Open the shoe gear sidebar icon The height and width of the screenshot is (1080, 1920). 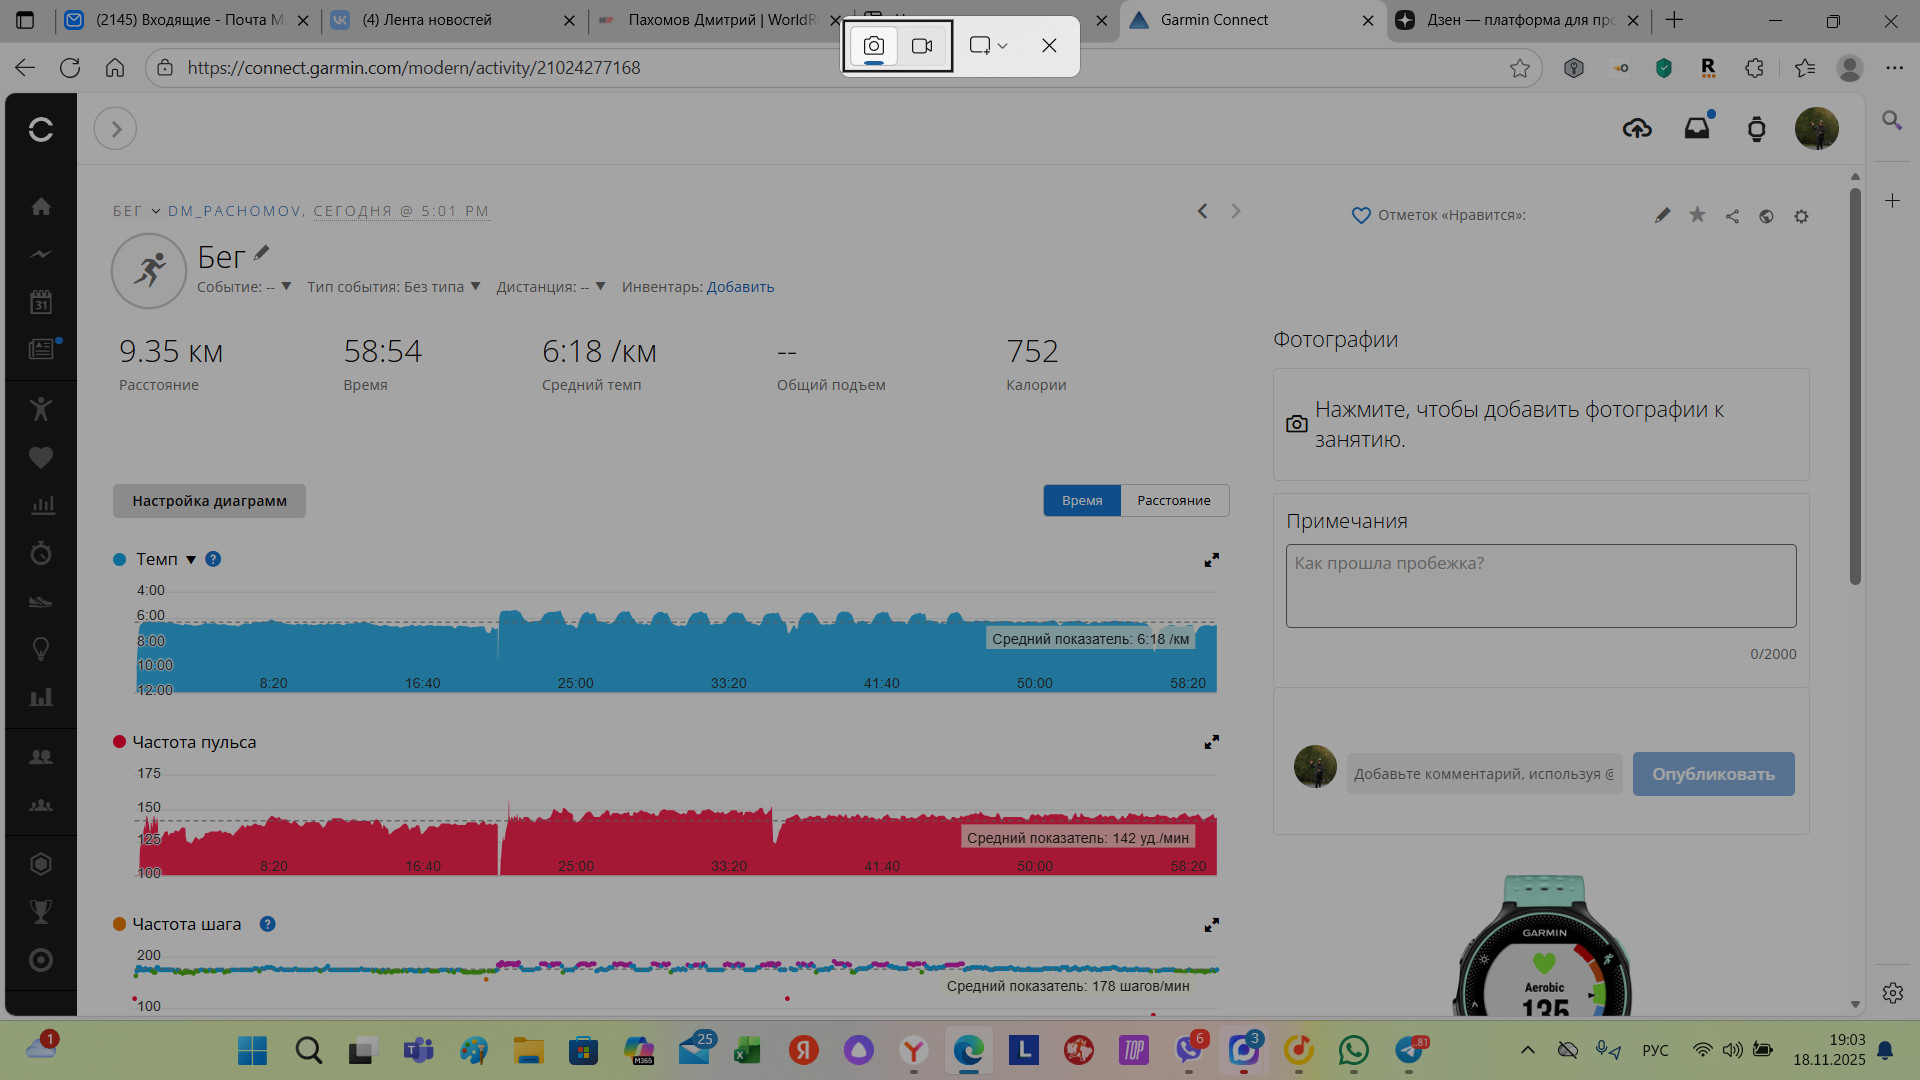41,601
